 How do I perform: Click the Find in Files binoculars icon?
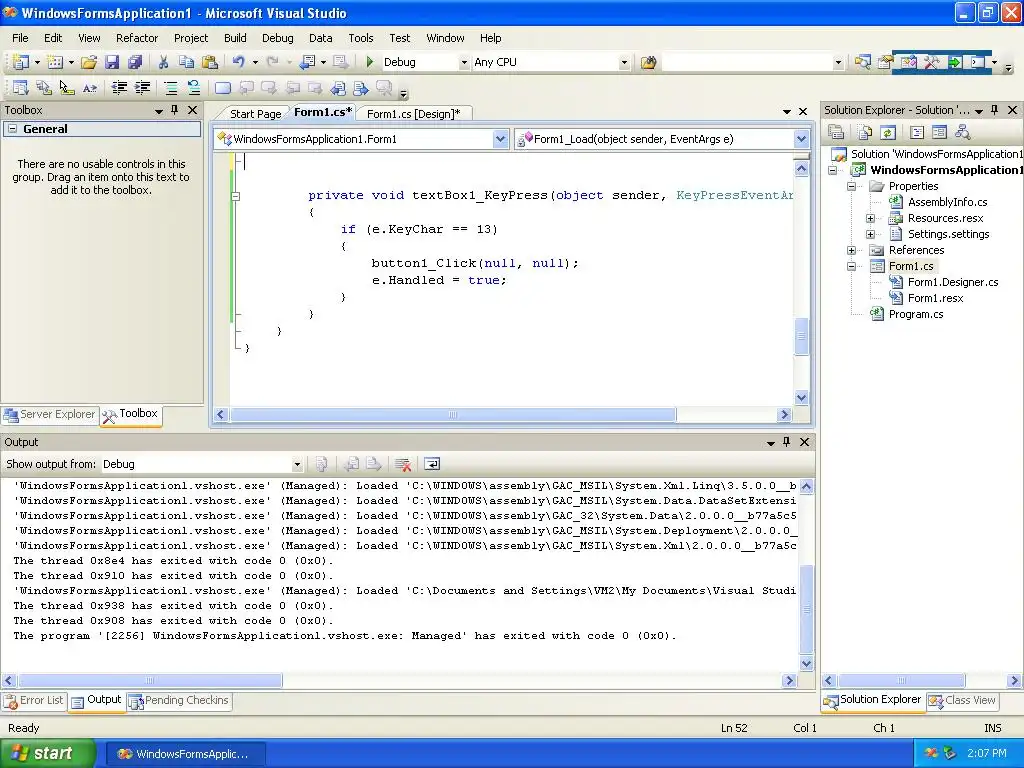[648, 62]
